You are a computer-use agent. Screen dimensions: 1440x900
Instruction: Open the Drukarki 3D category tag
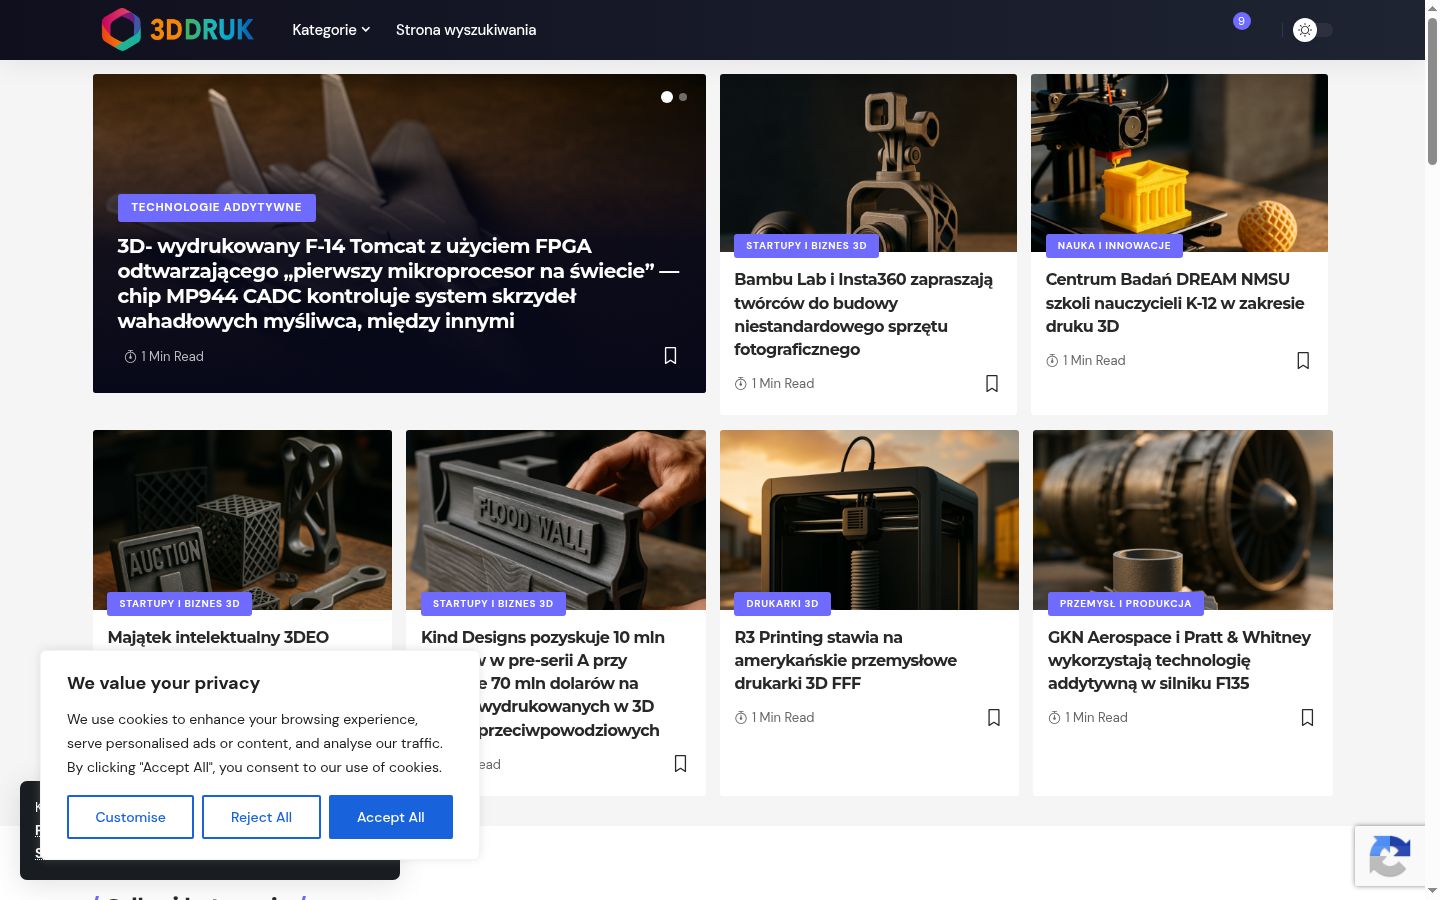coord(782,603)
